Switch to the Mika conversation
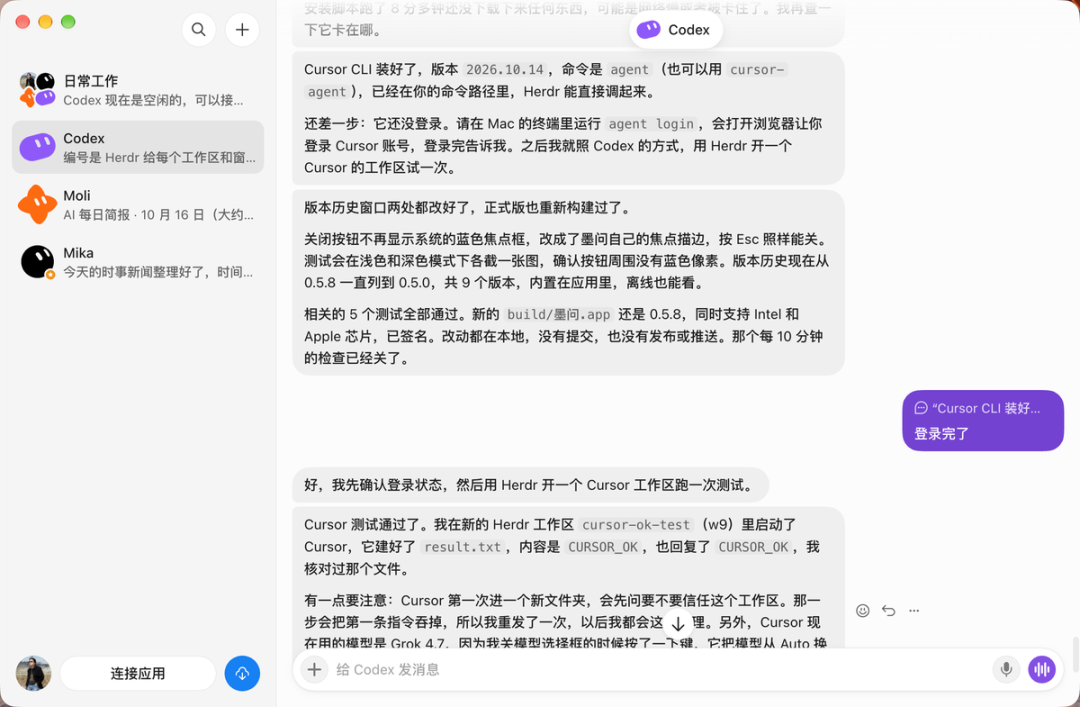Viewport: 1080px width, 707px height. point(138,262)
